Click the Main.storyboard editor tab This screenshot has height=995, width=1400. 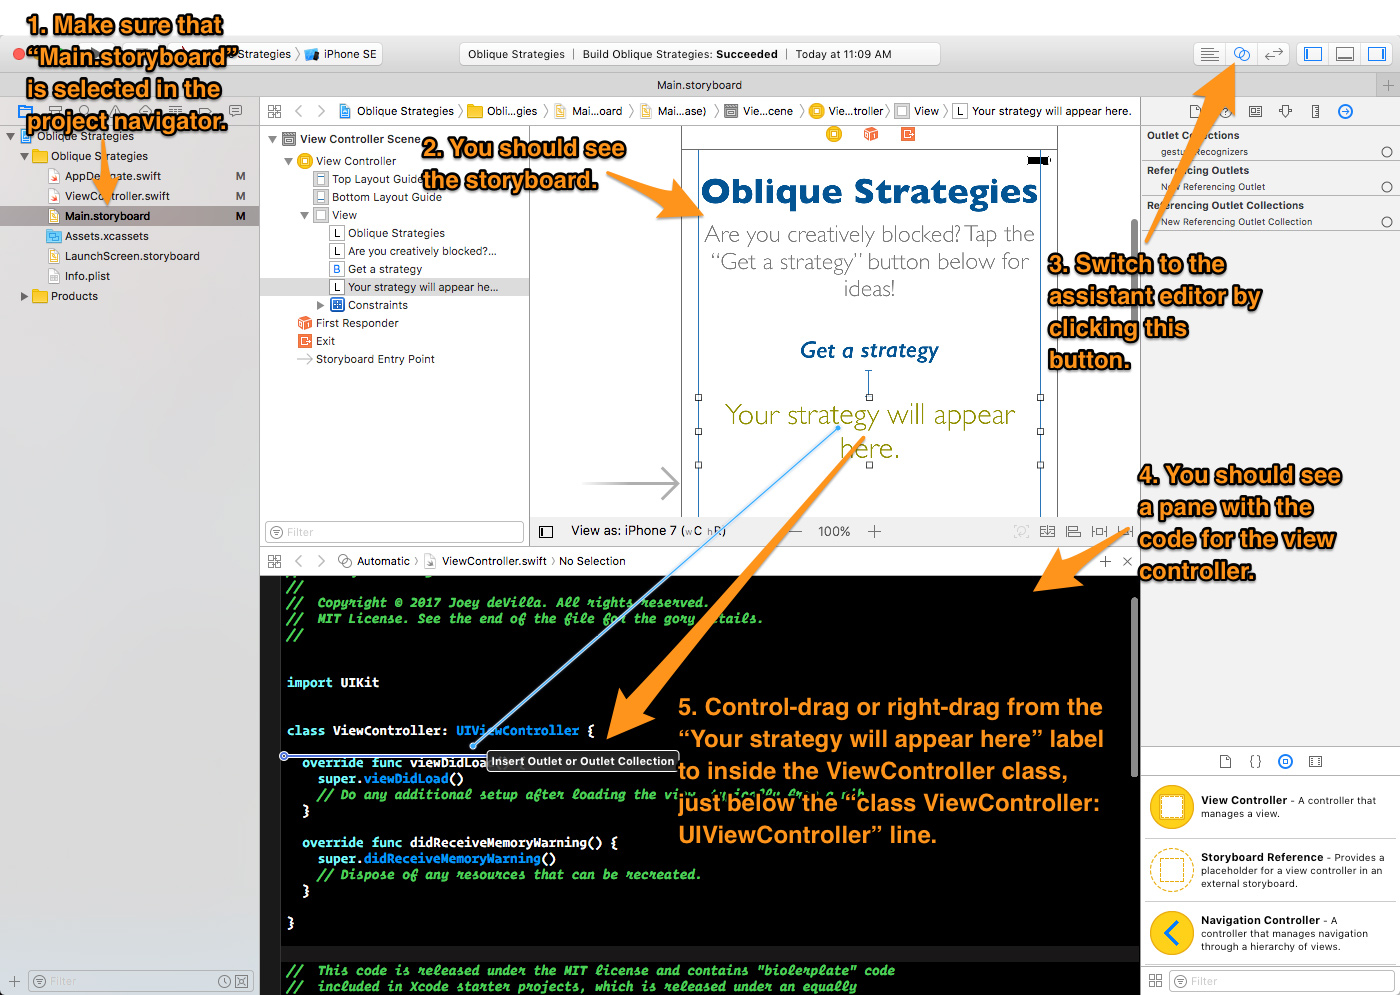(699, 85)
